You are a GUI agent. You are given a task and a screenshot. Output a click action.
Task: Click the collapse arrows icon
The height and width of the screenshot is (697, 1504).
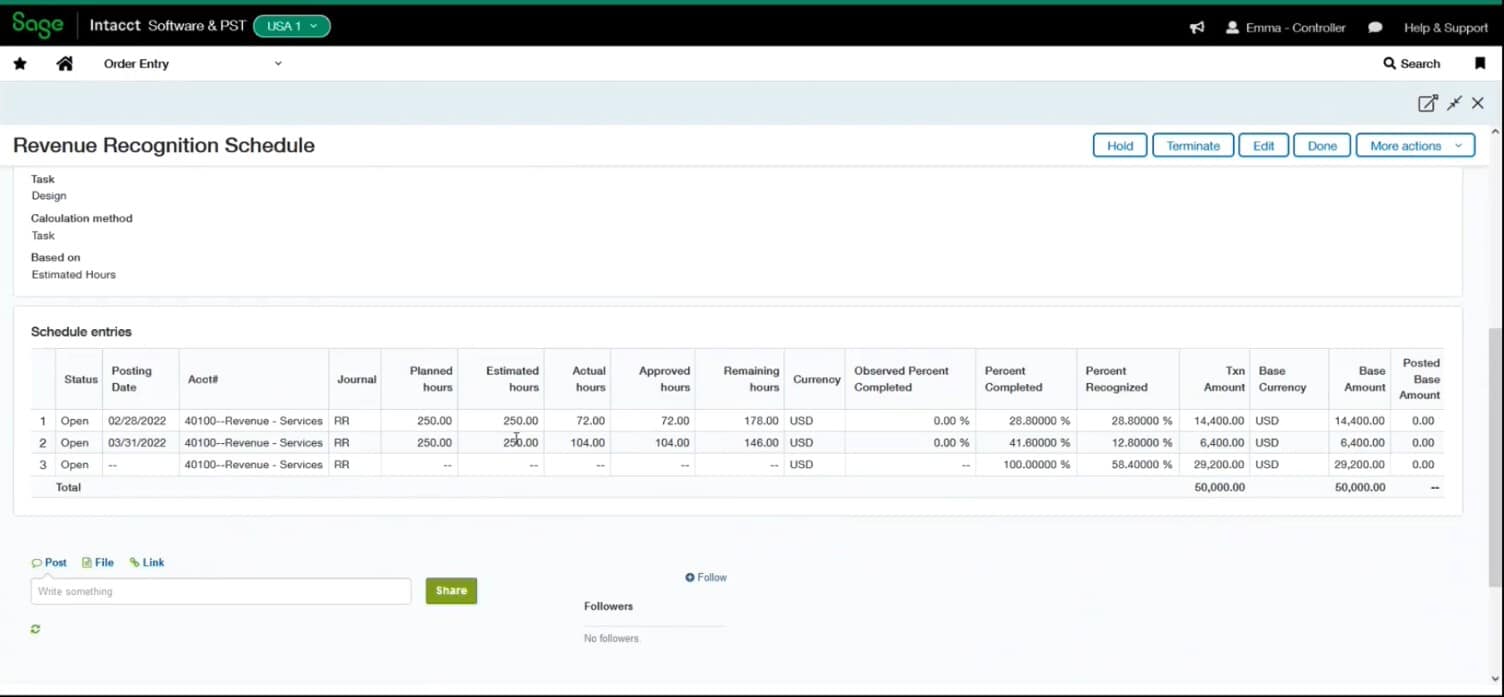pyautogui.click(x=1454, y=103)
